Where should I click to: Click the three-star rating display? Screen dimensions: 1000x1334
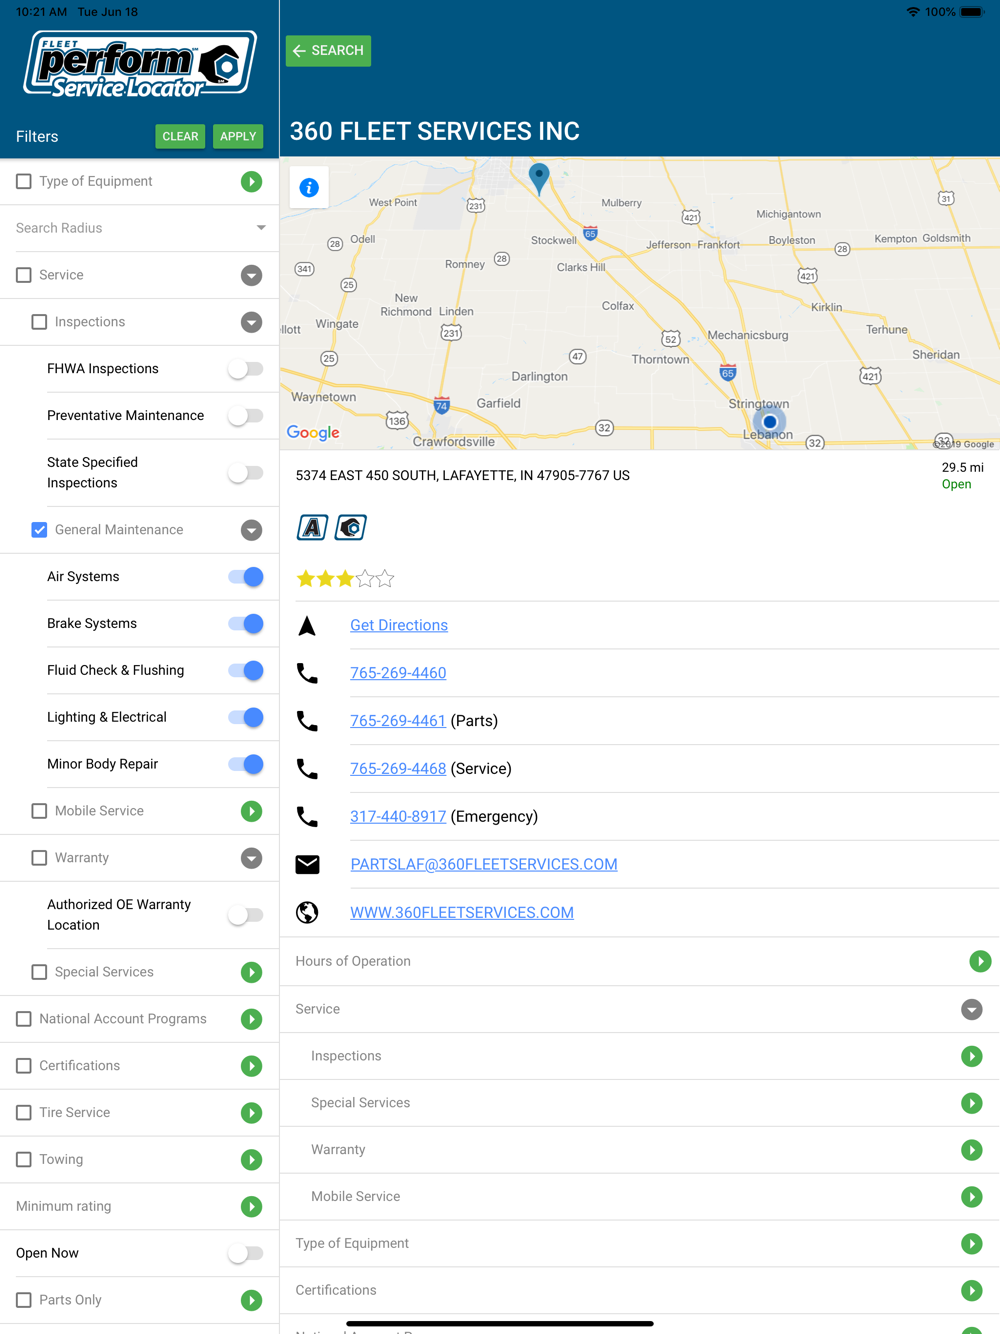click(x=345, y=579)
